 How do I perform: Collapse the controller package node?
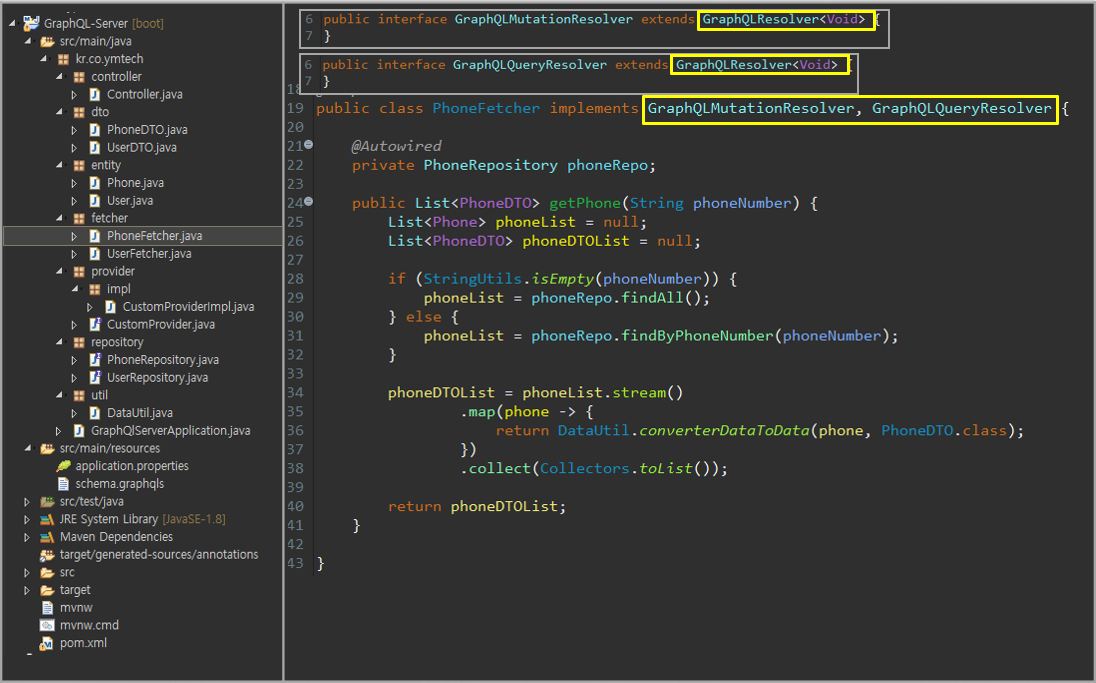tap(60, 77)
